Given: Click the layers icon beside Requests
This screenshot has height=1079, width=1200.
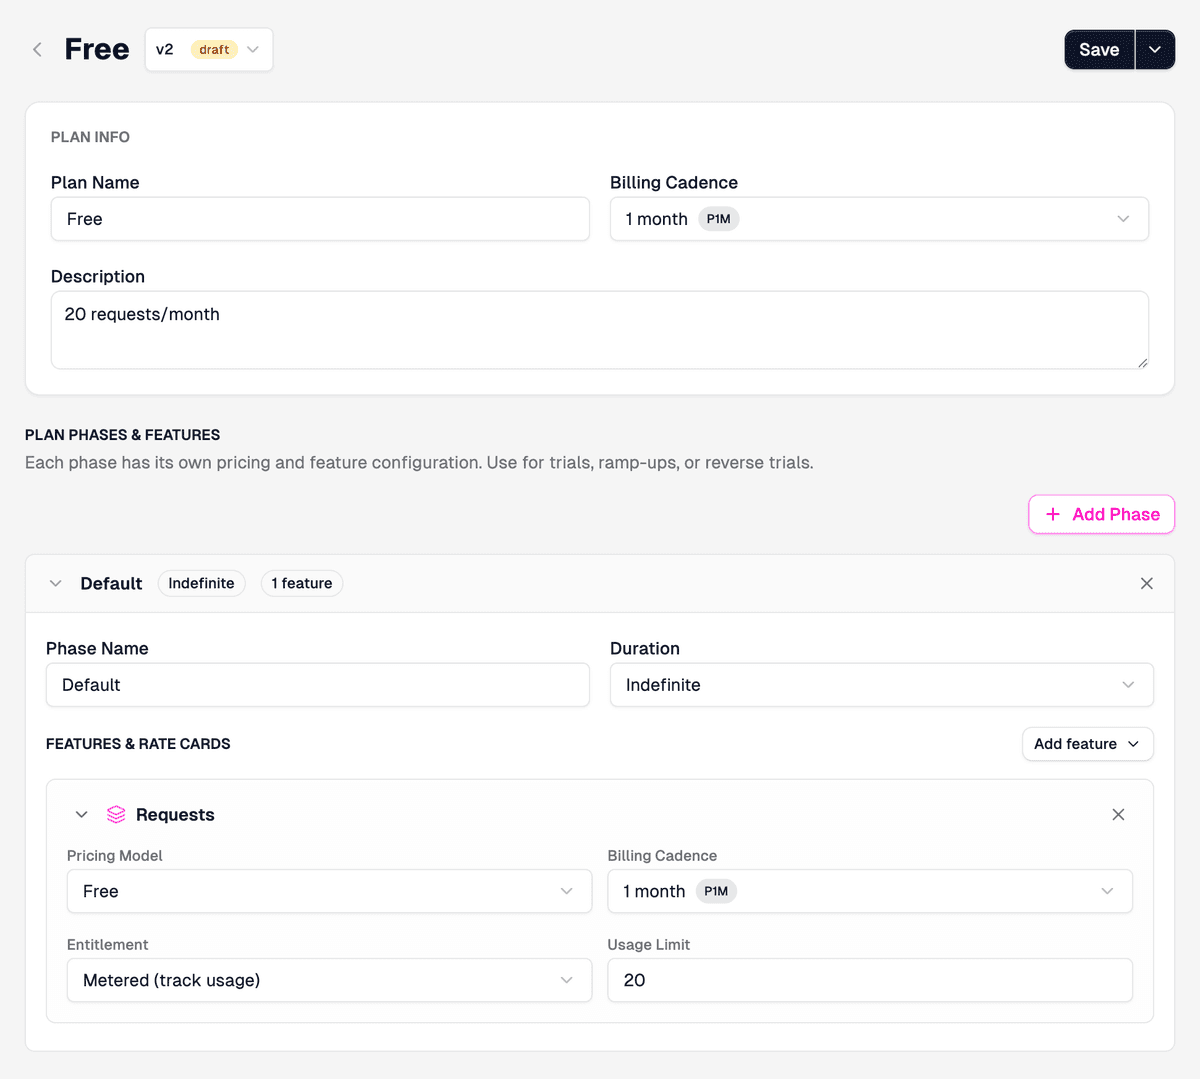Looking at the screenshot, I should (115, 814).
